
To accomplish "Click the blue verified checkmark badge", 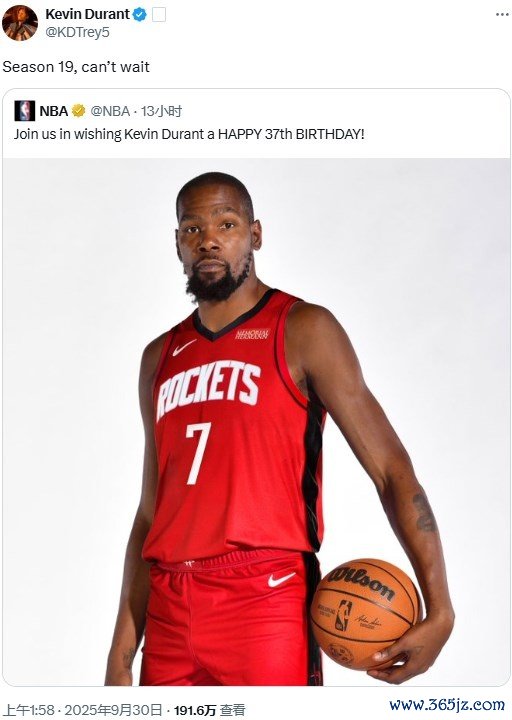I will 140,15.
